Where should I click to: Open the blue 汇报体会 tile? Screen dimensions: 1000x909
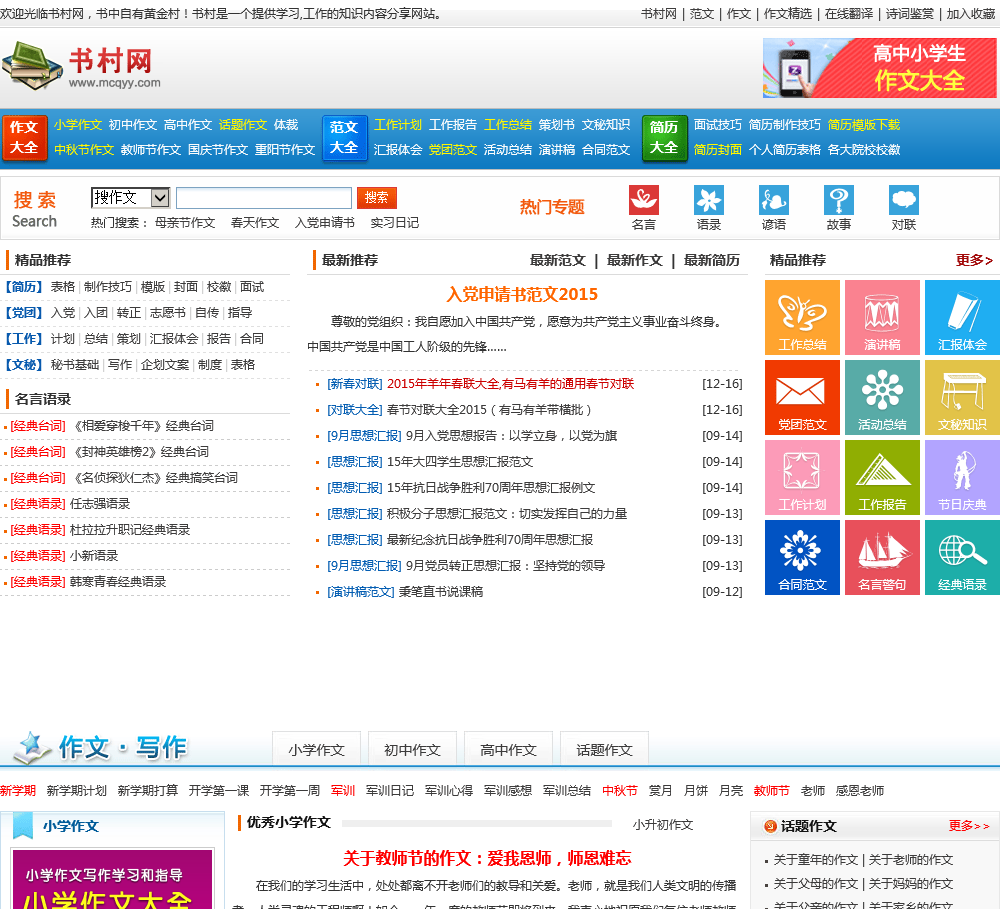point(962,317)
